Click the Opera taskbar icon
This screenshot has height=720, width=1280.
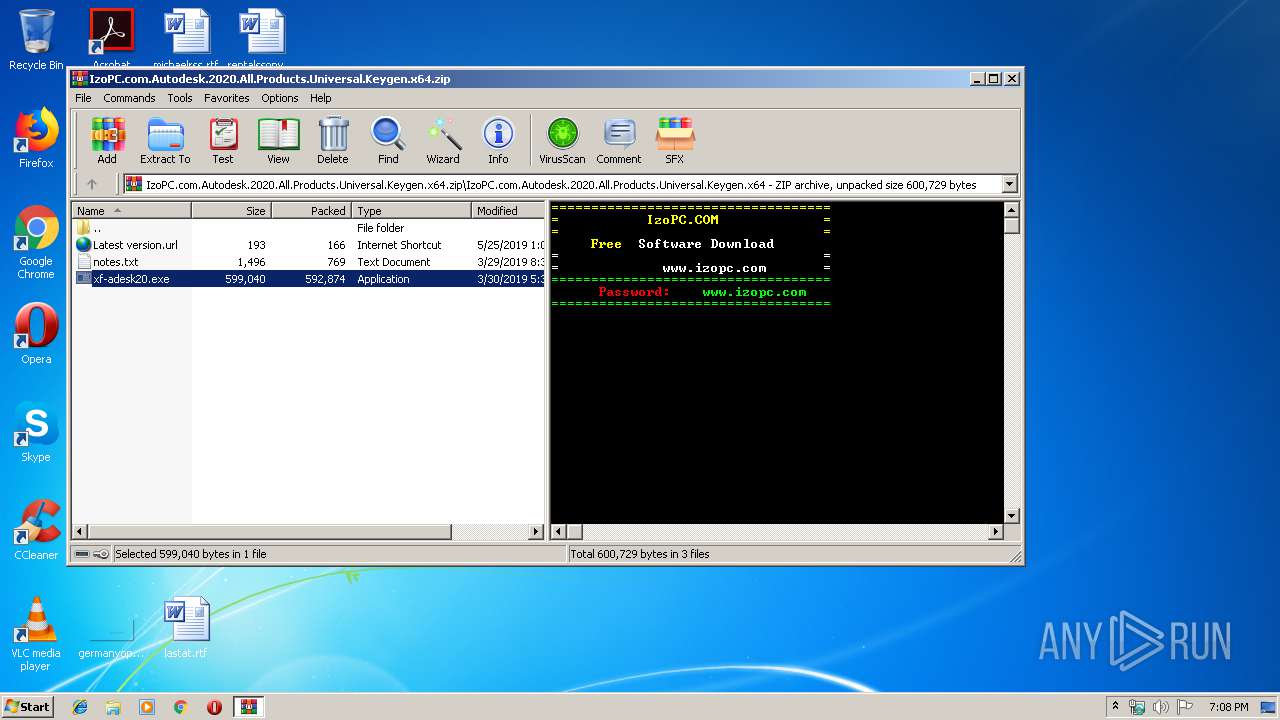pos(214,707)
